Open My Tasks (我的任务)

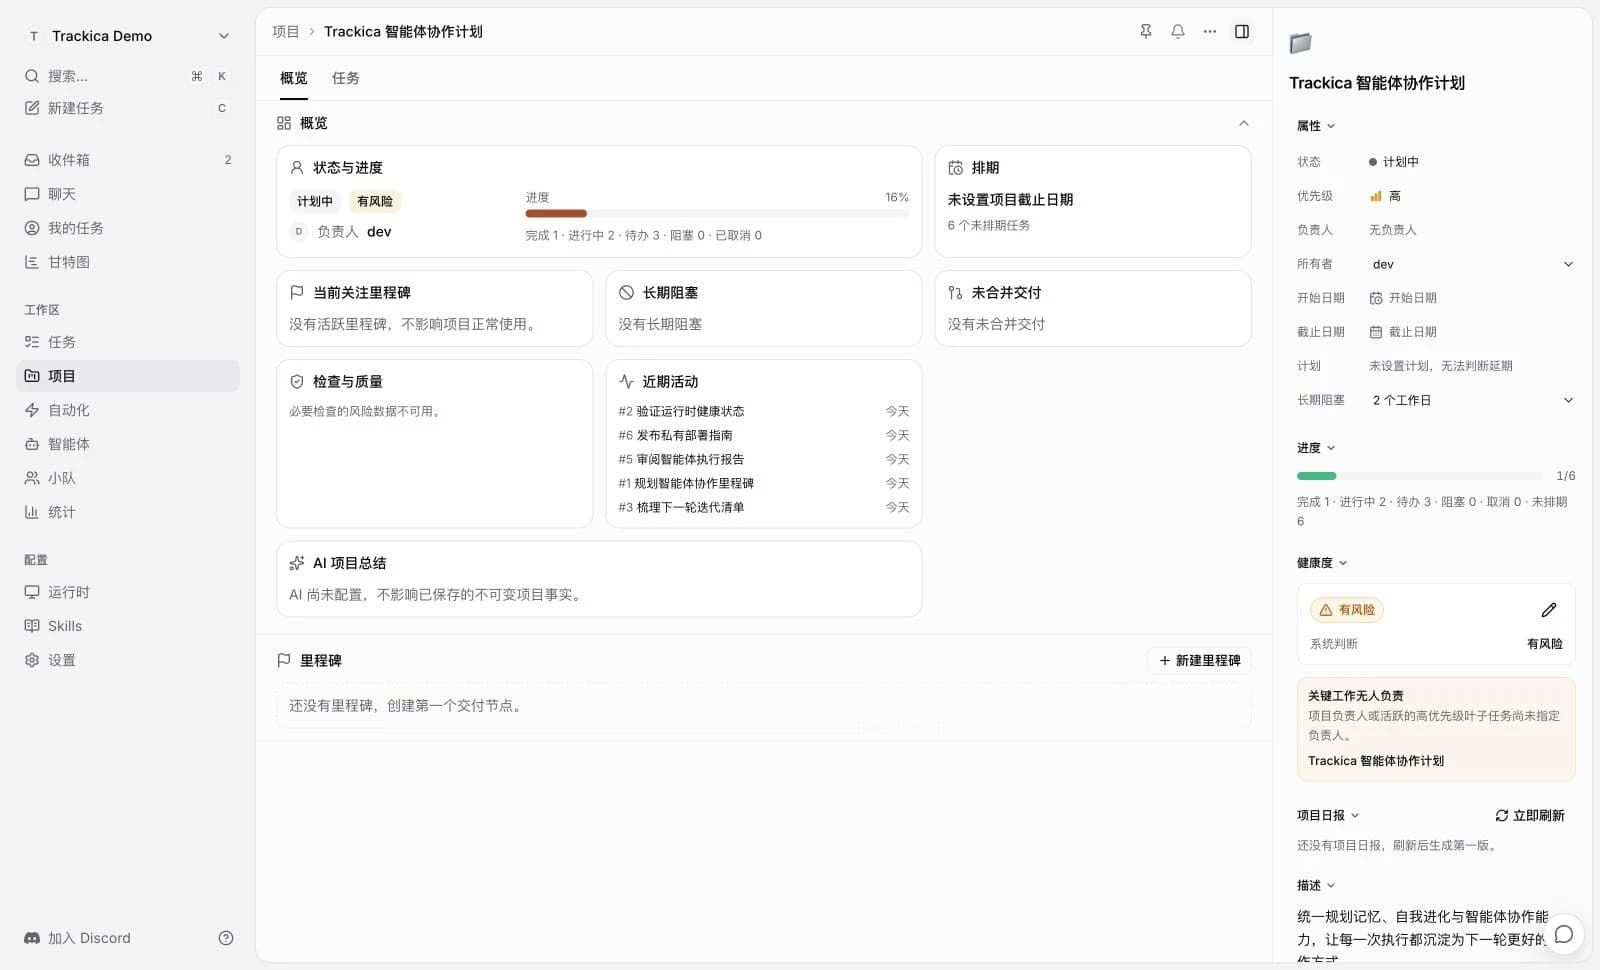coord(127,228)
